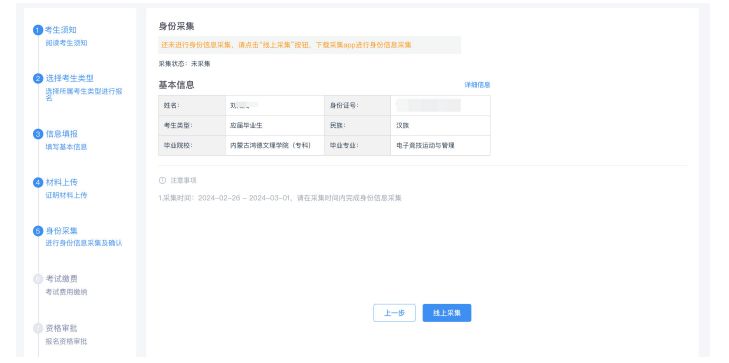Click the clock icon beside 注意事项
Screen dimensions: 729x363
point(162,180)
